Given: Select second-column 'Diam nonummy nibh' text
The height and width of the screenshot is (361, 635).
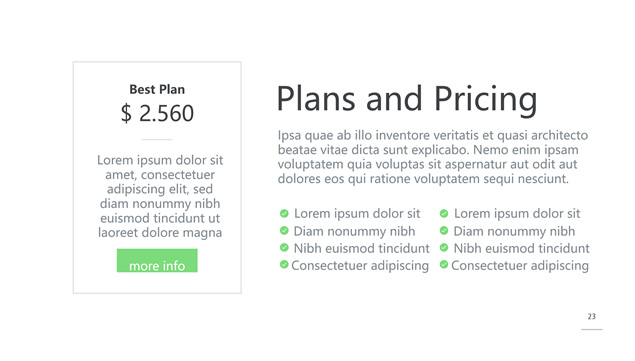Looking at the screenshot, I should [x=514, y=231].
